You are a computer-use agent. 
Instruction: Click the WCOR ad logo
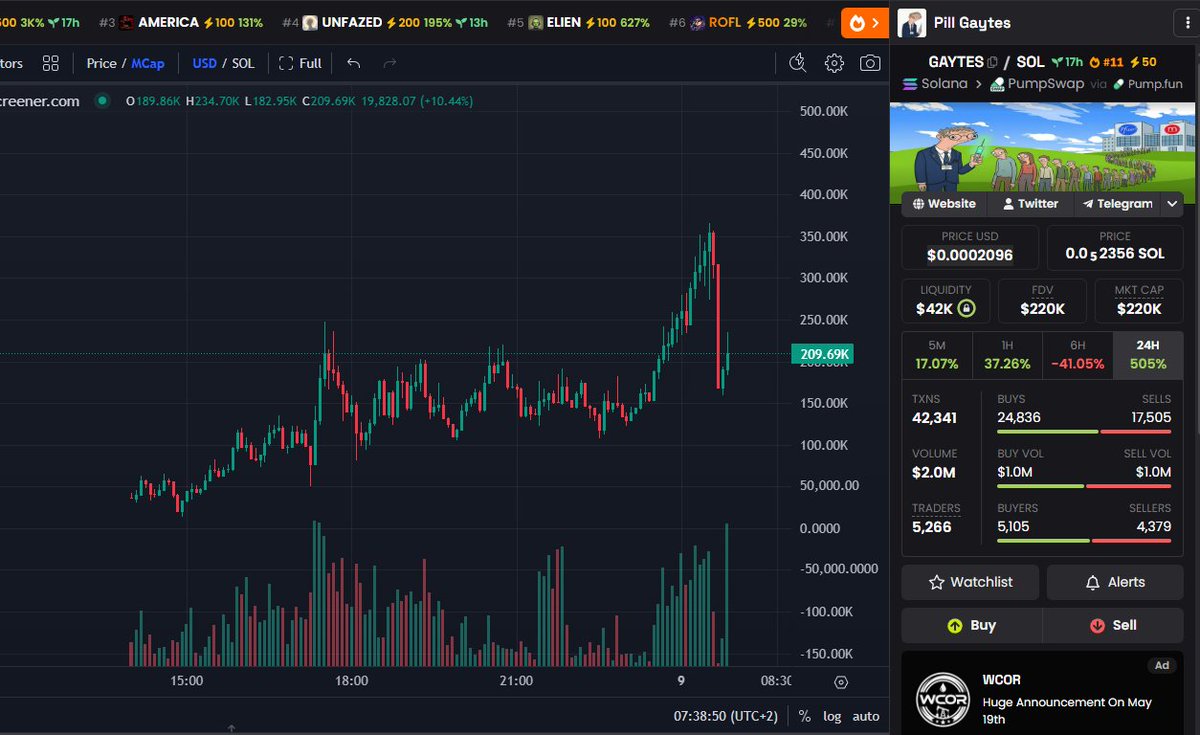943,698
